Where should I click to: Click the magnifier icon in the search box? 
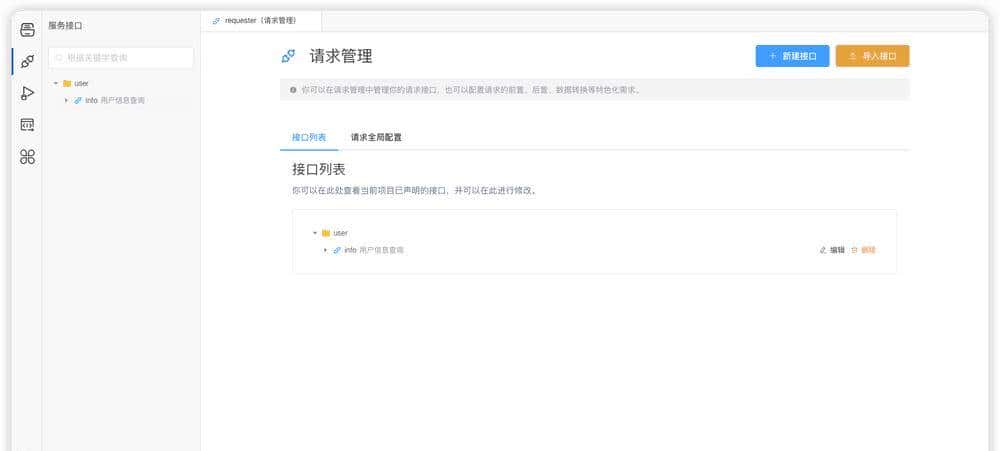click(60, 57)
